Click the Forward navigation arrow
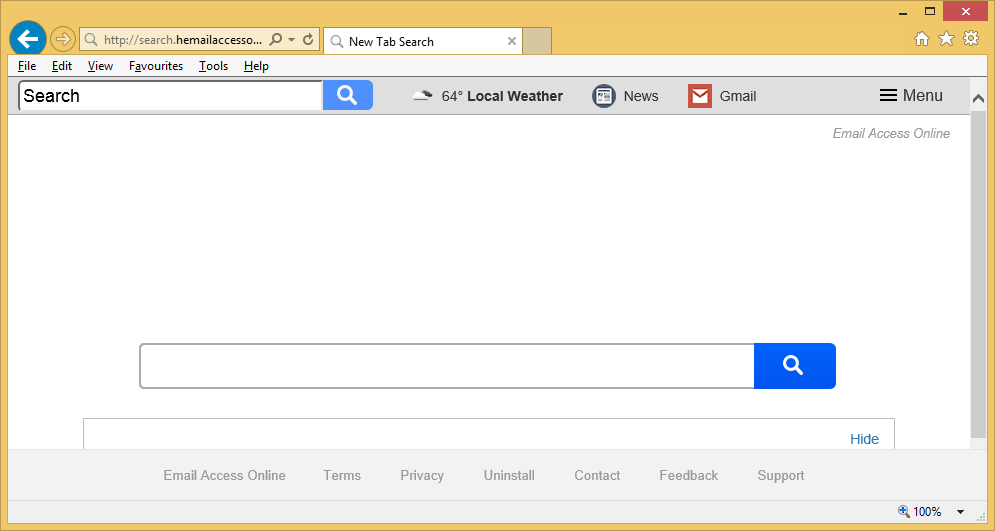 click(63, 40)
